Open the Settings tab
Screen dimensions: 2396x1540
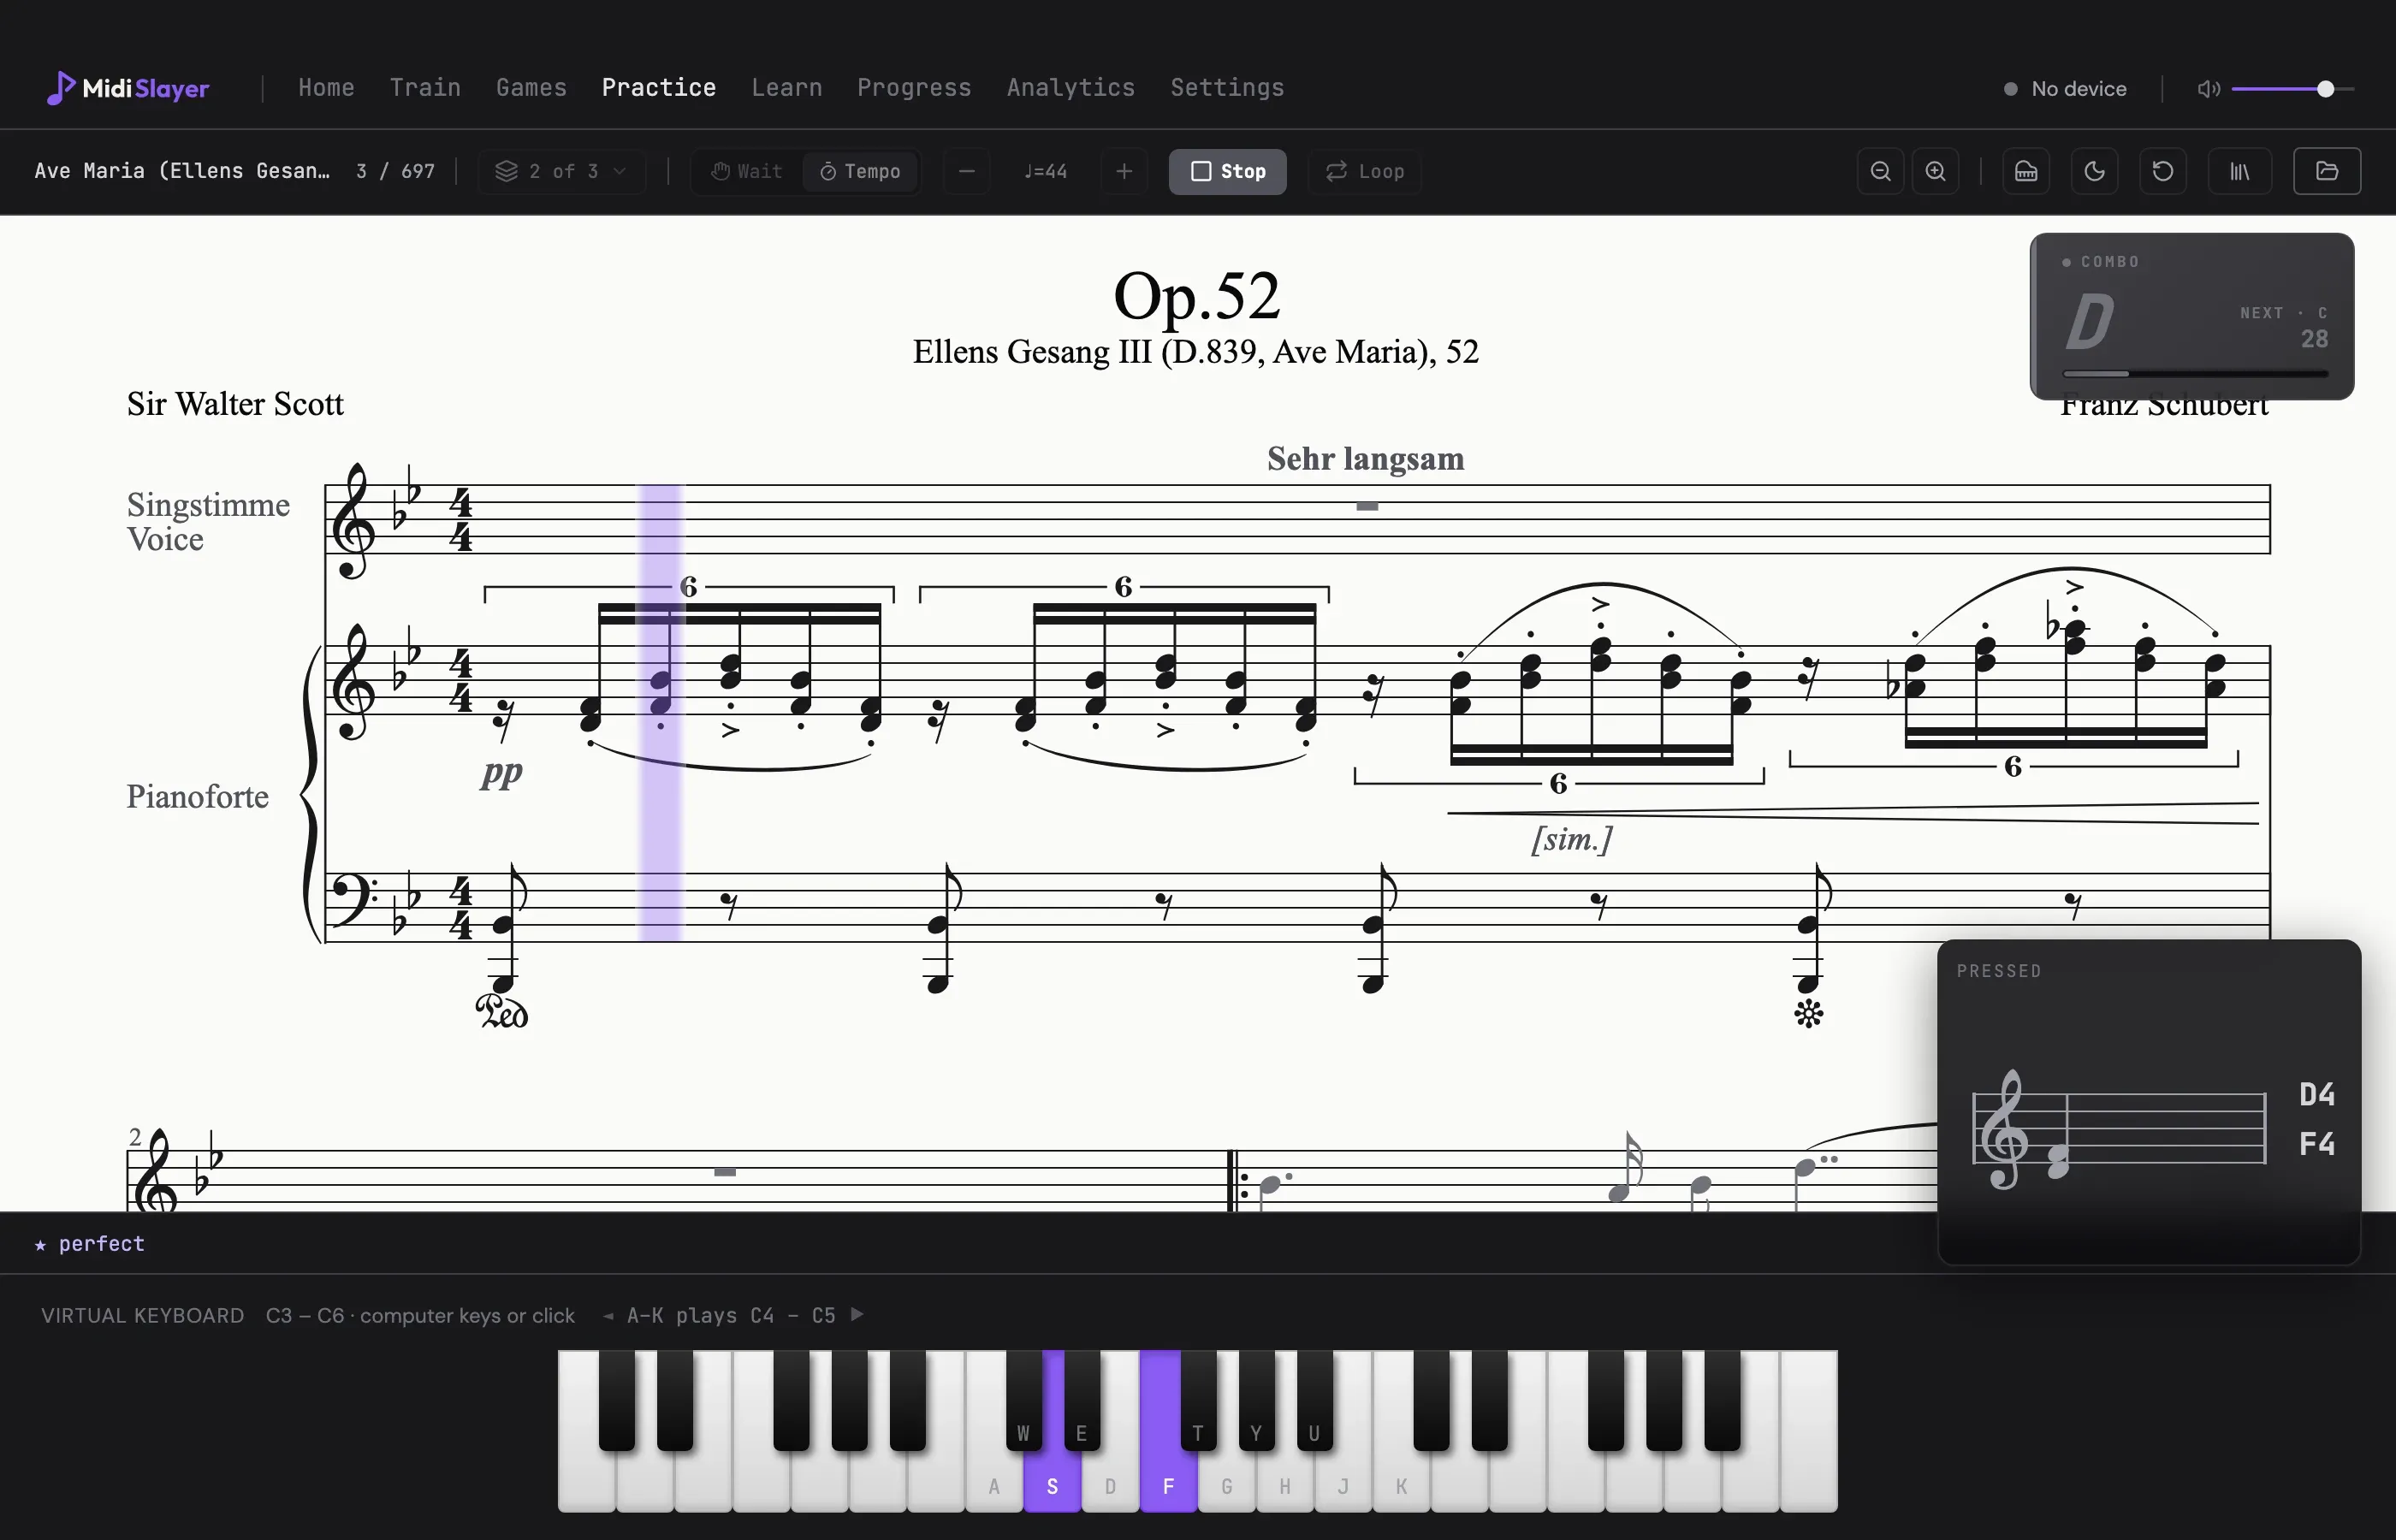tap(1227, 88)
